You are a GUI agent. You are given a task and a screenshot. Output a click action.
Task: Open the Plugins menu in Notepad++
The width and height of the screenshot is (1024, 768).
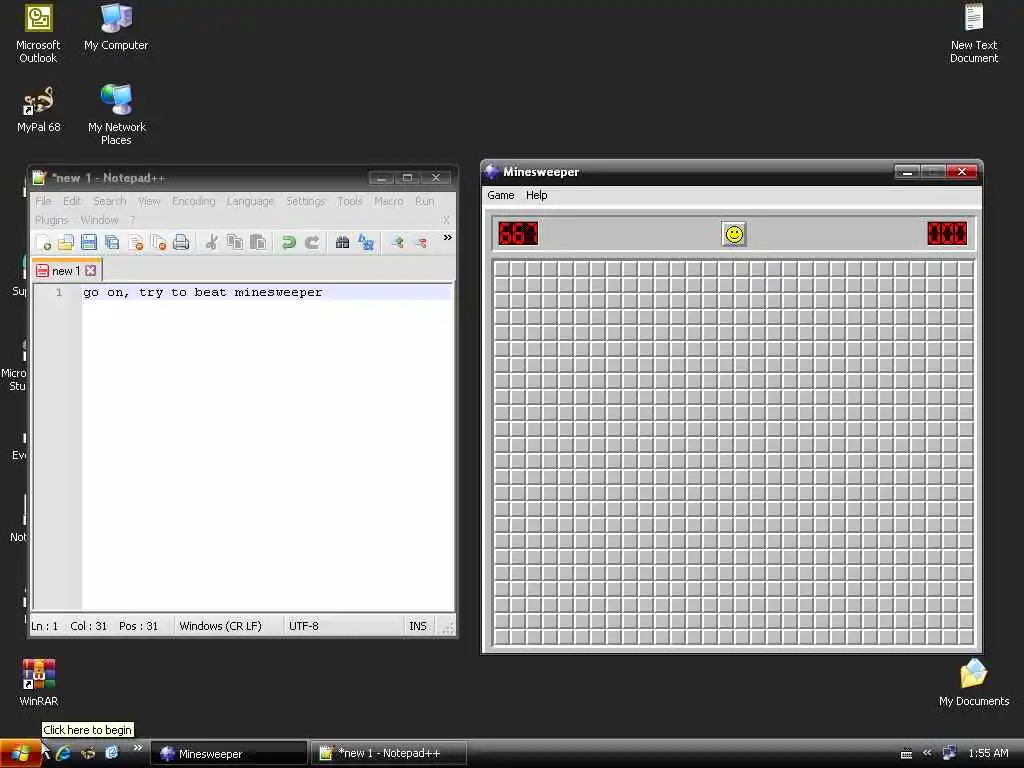pyautogui.click(x=52, y=220)
